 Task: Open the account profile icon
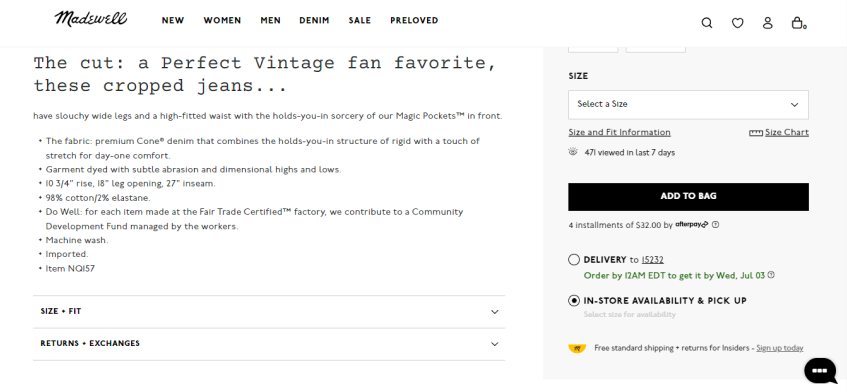pyautogui.click(x=768, y=23)
